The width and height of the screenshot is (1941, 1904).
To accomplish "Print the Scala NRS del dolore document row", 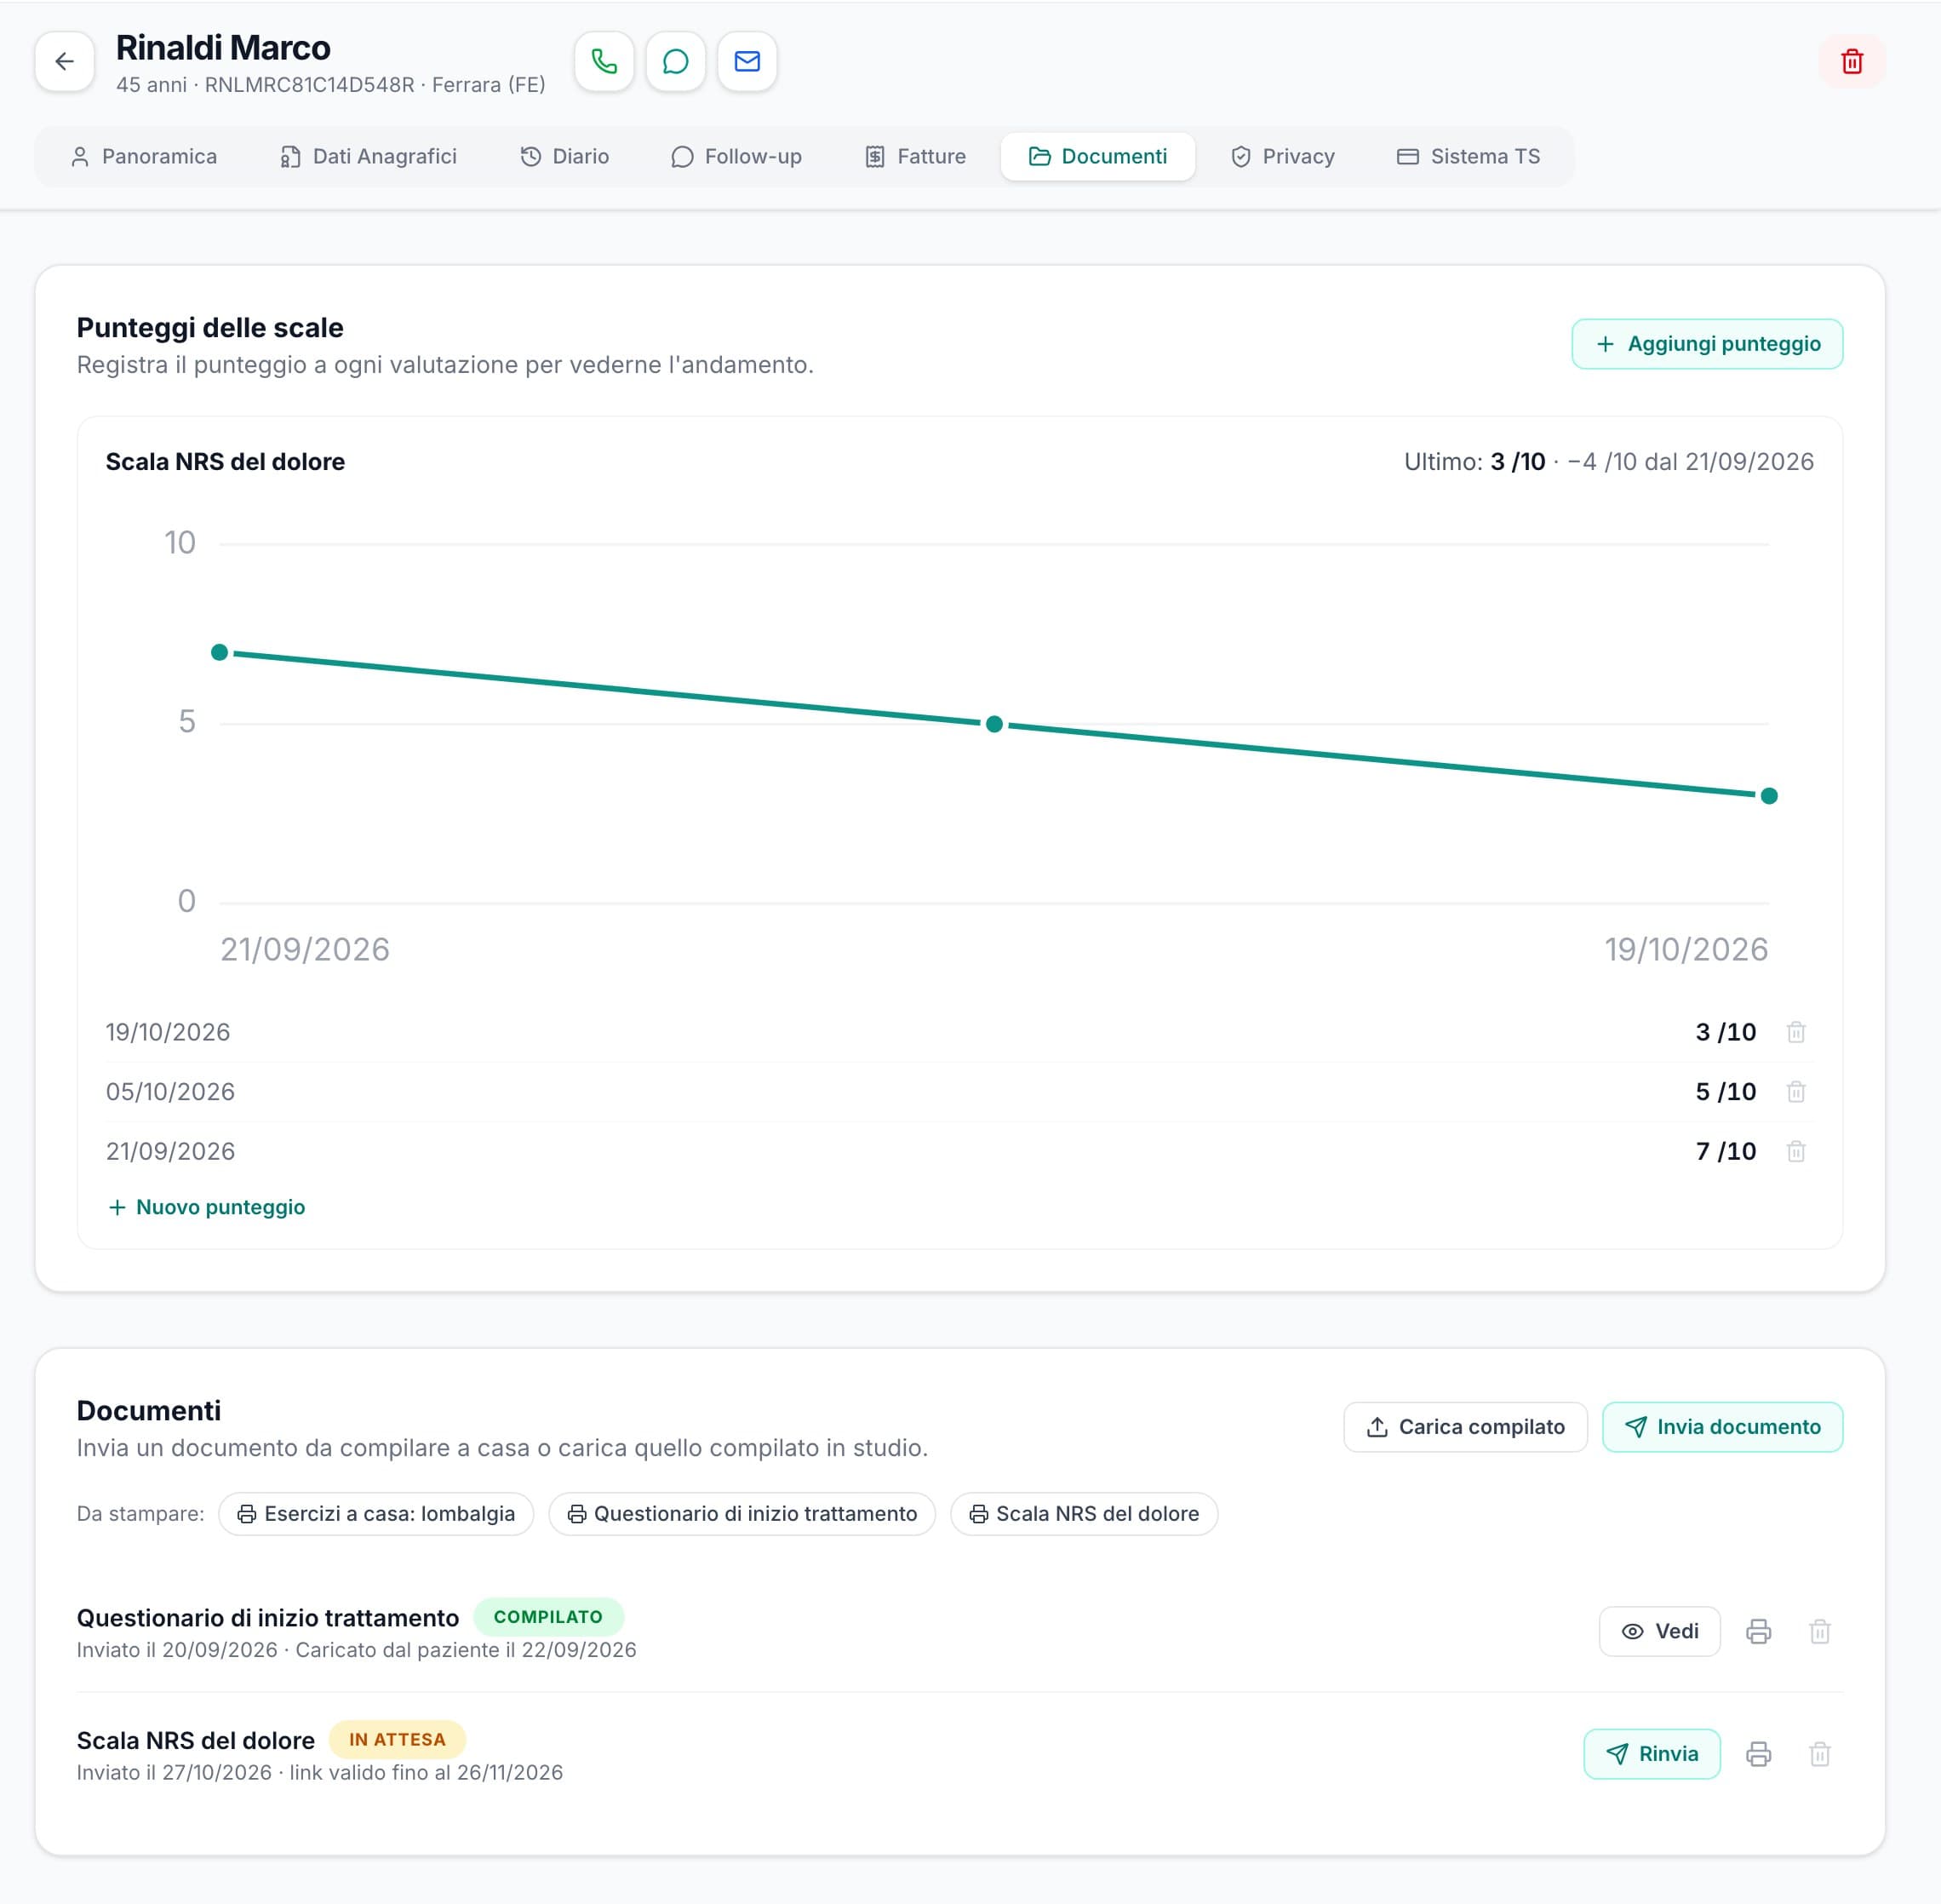I will pos(1759,1753).
